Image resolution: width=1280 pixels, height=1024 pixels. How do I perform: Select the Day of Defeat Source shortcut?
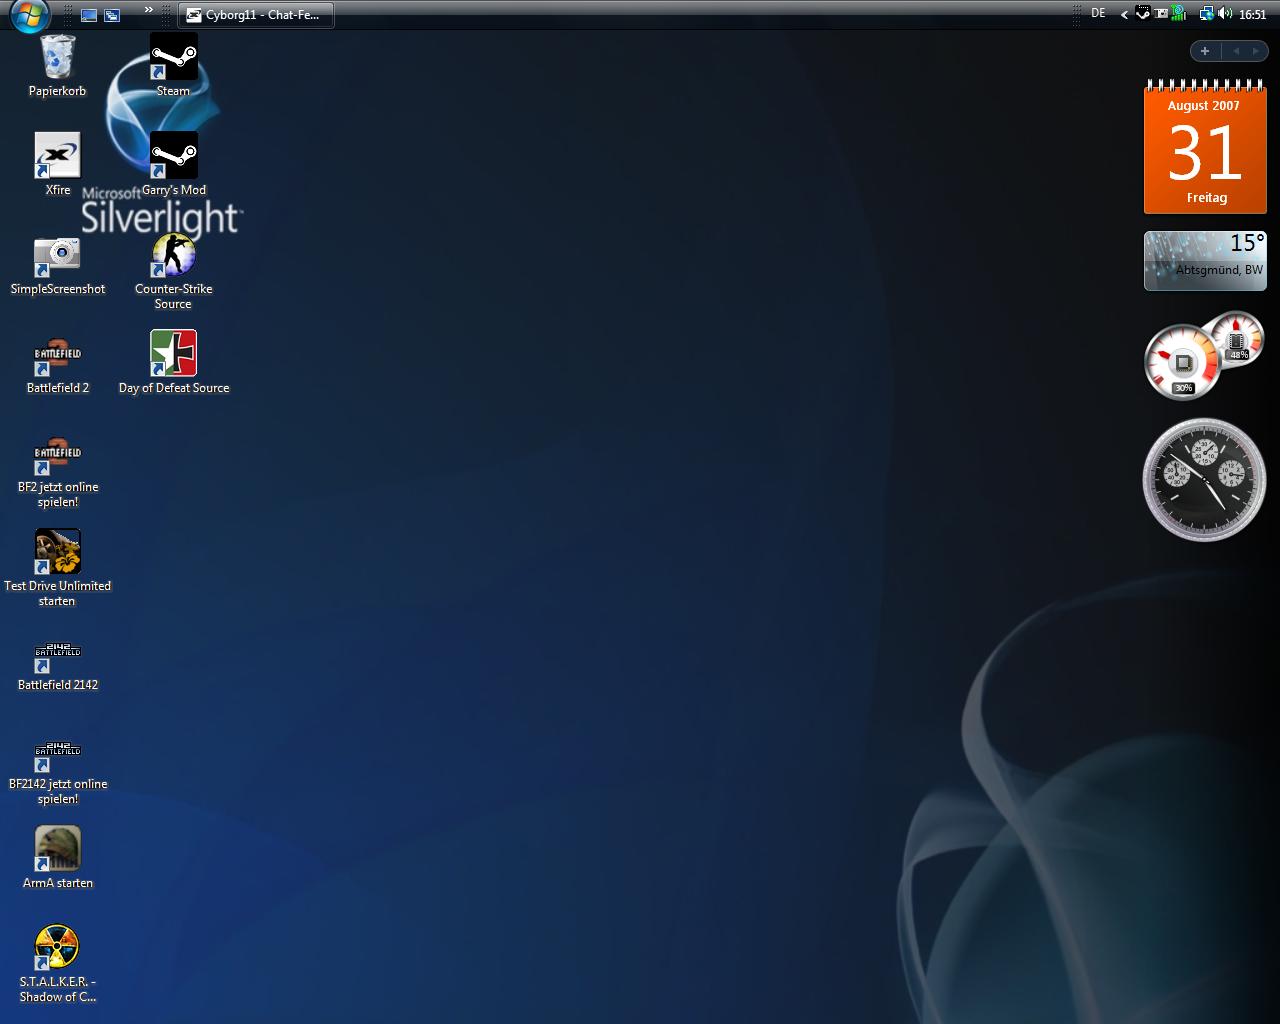pyautogui.click(x=173, y=363)
